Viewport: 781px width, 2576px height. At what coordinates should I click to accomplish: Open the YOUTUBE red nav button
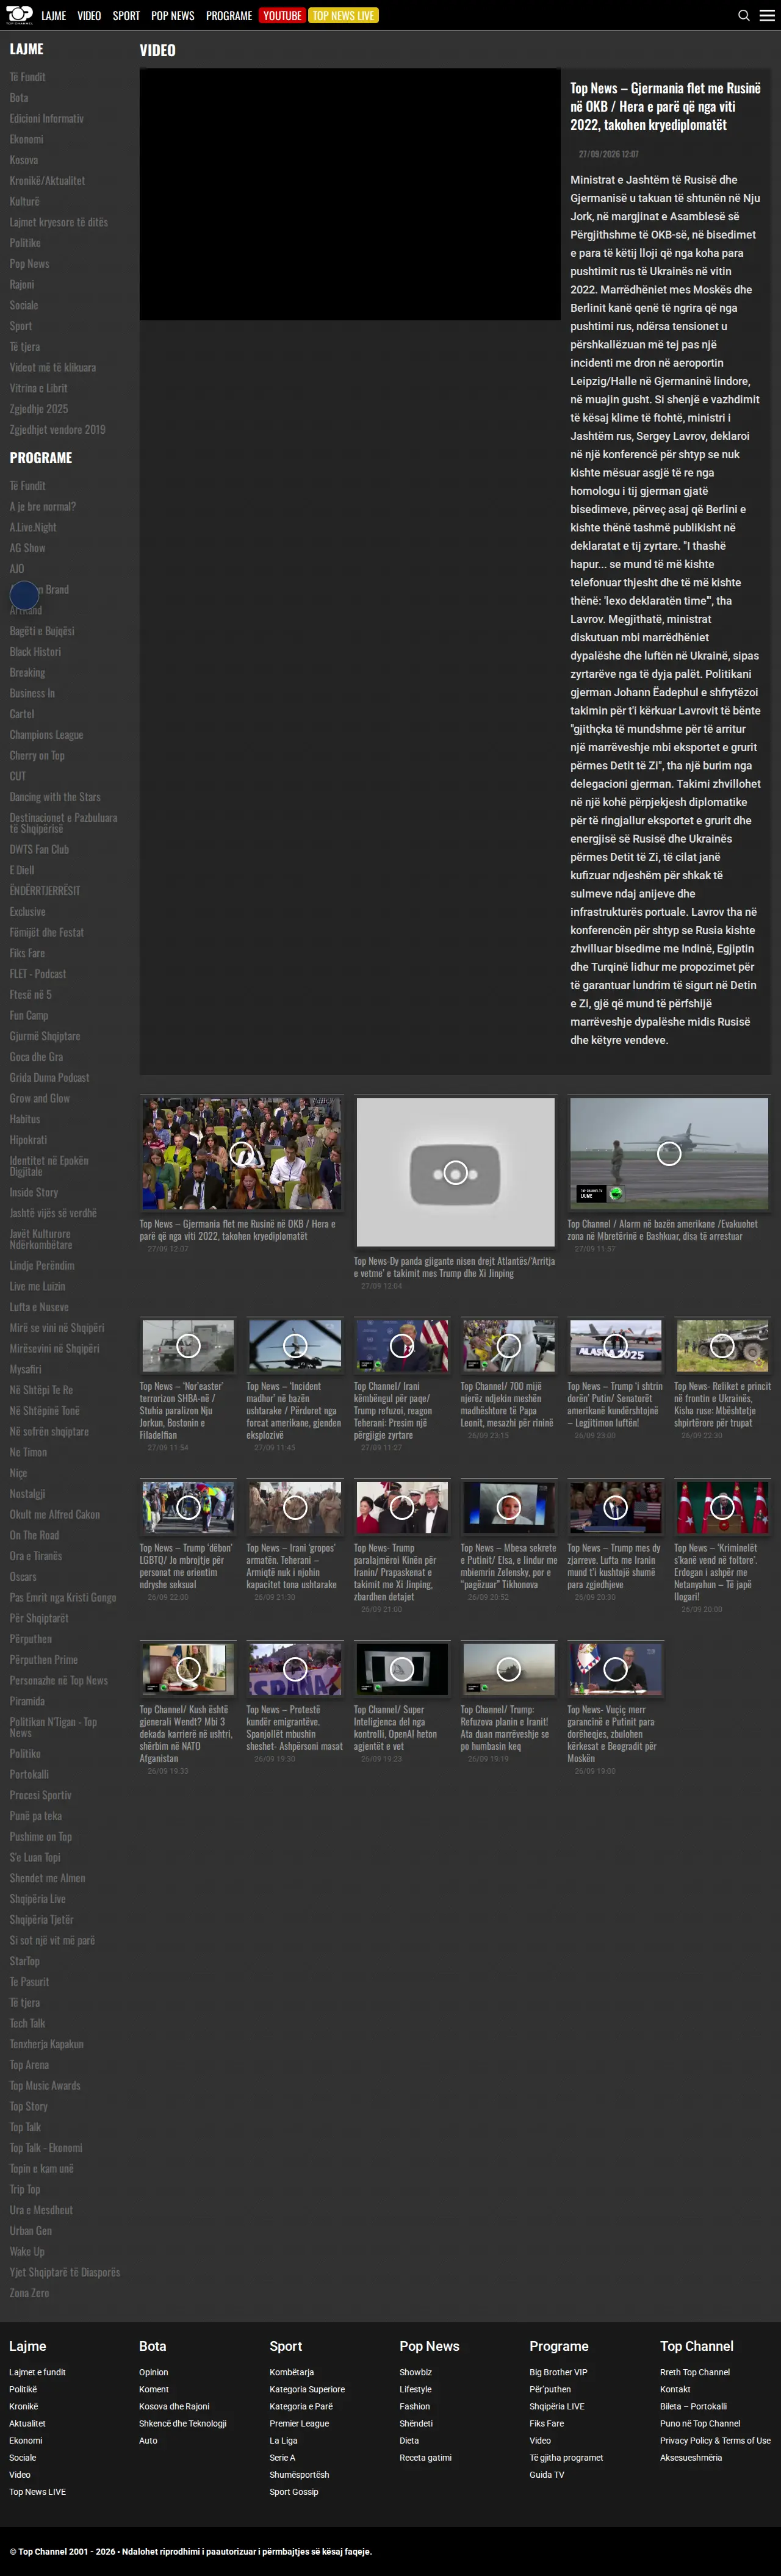coord(282,15)
